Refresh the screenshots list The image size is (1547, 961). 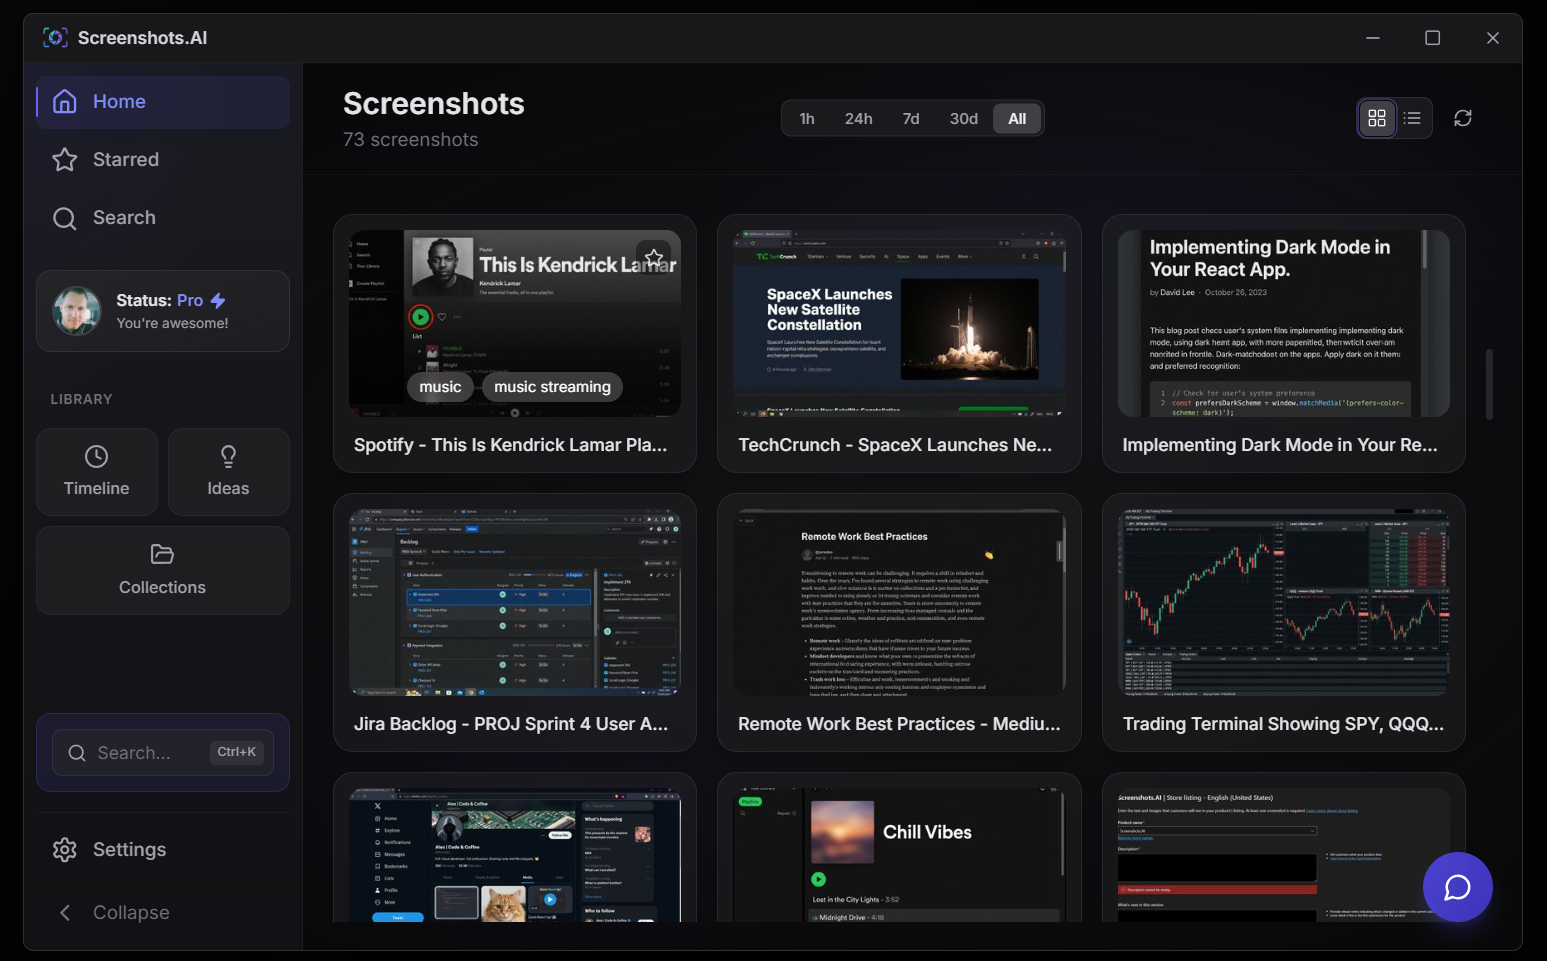tap(1463, 118)
